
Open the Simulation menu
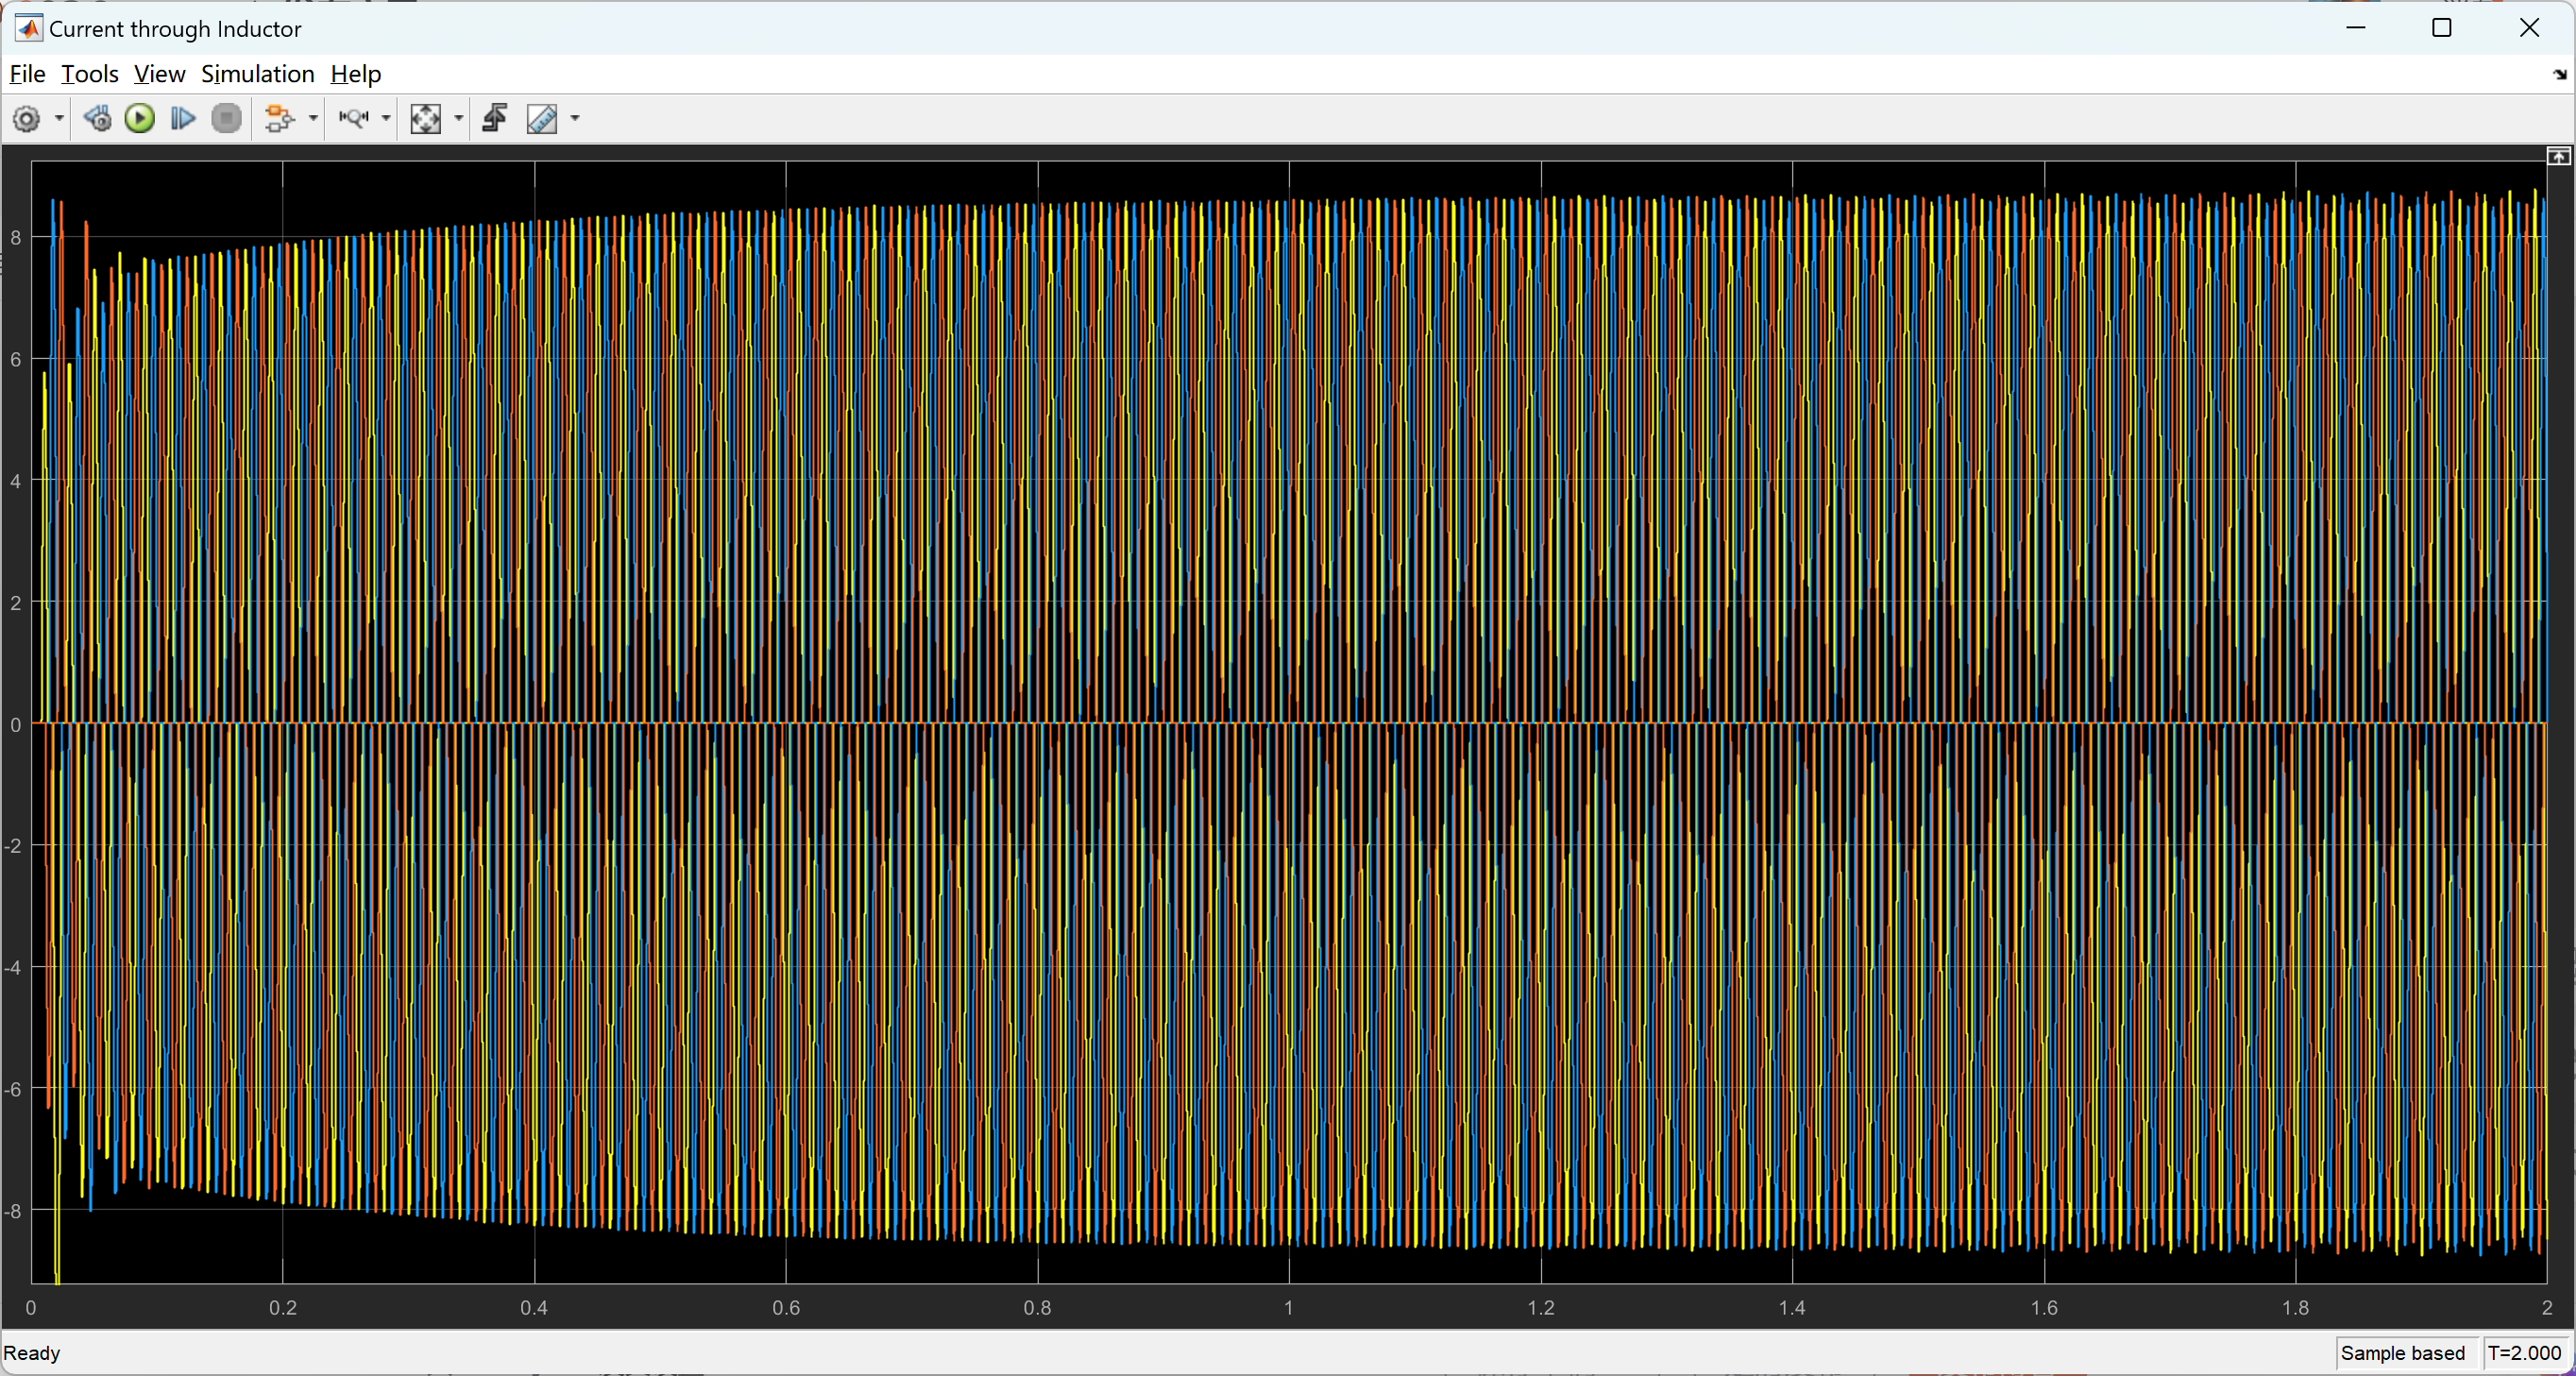257,74
